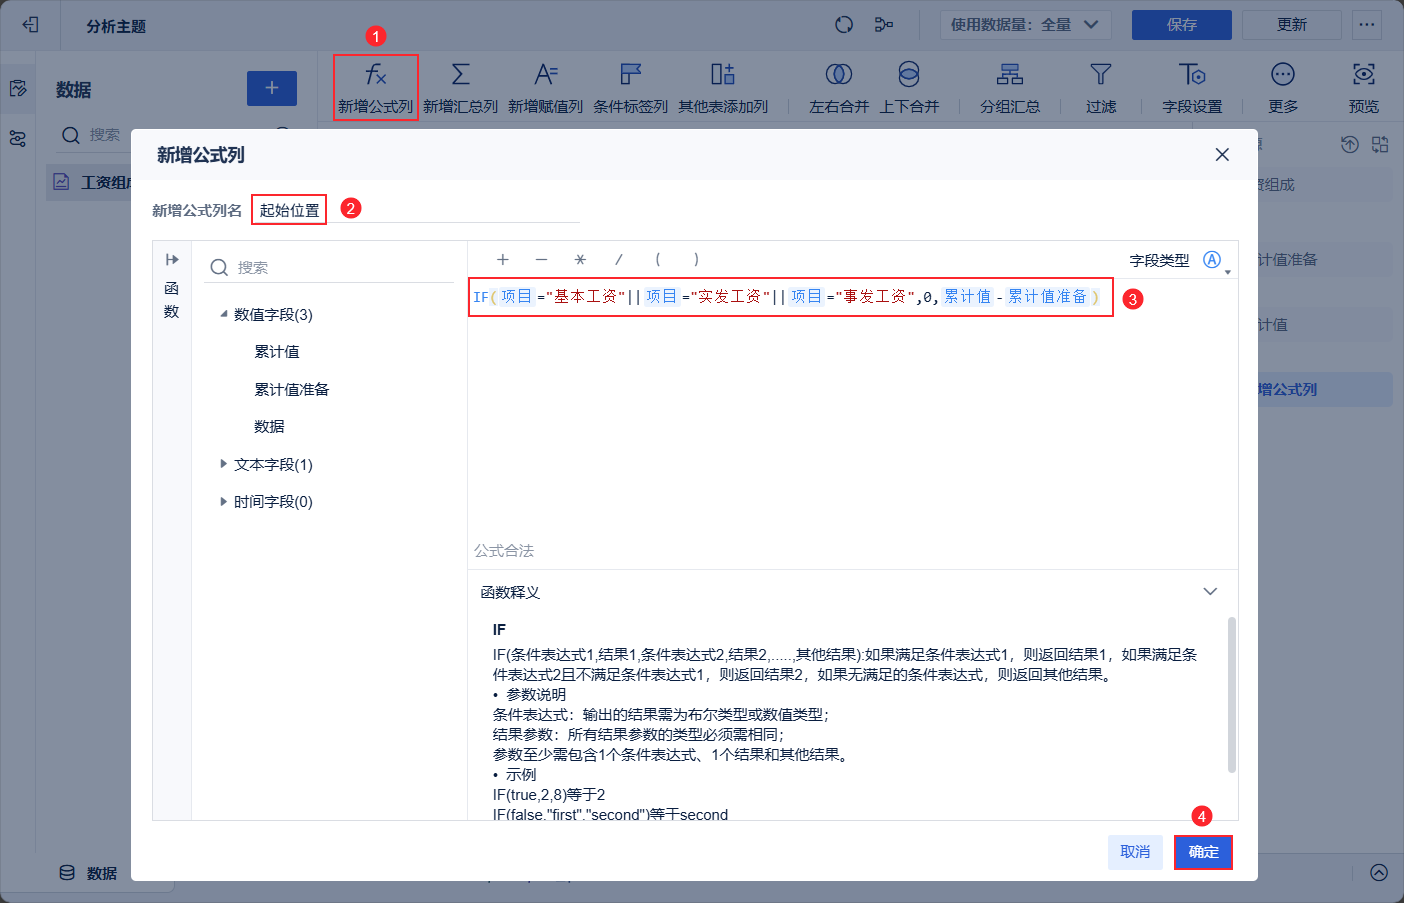Select the 分组汇总 group summary tool

click(1010, 87)
